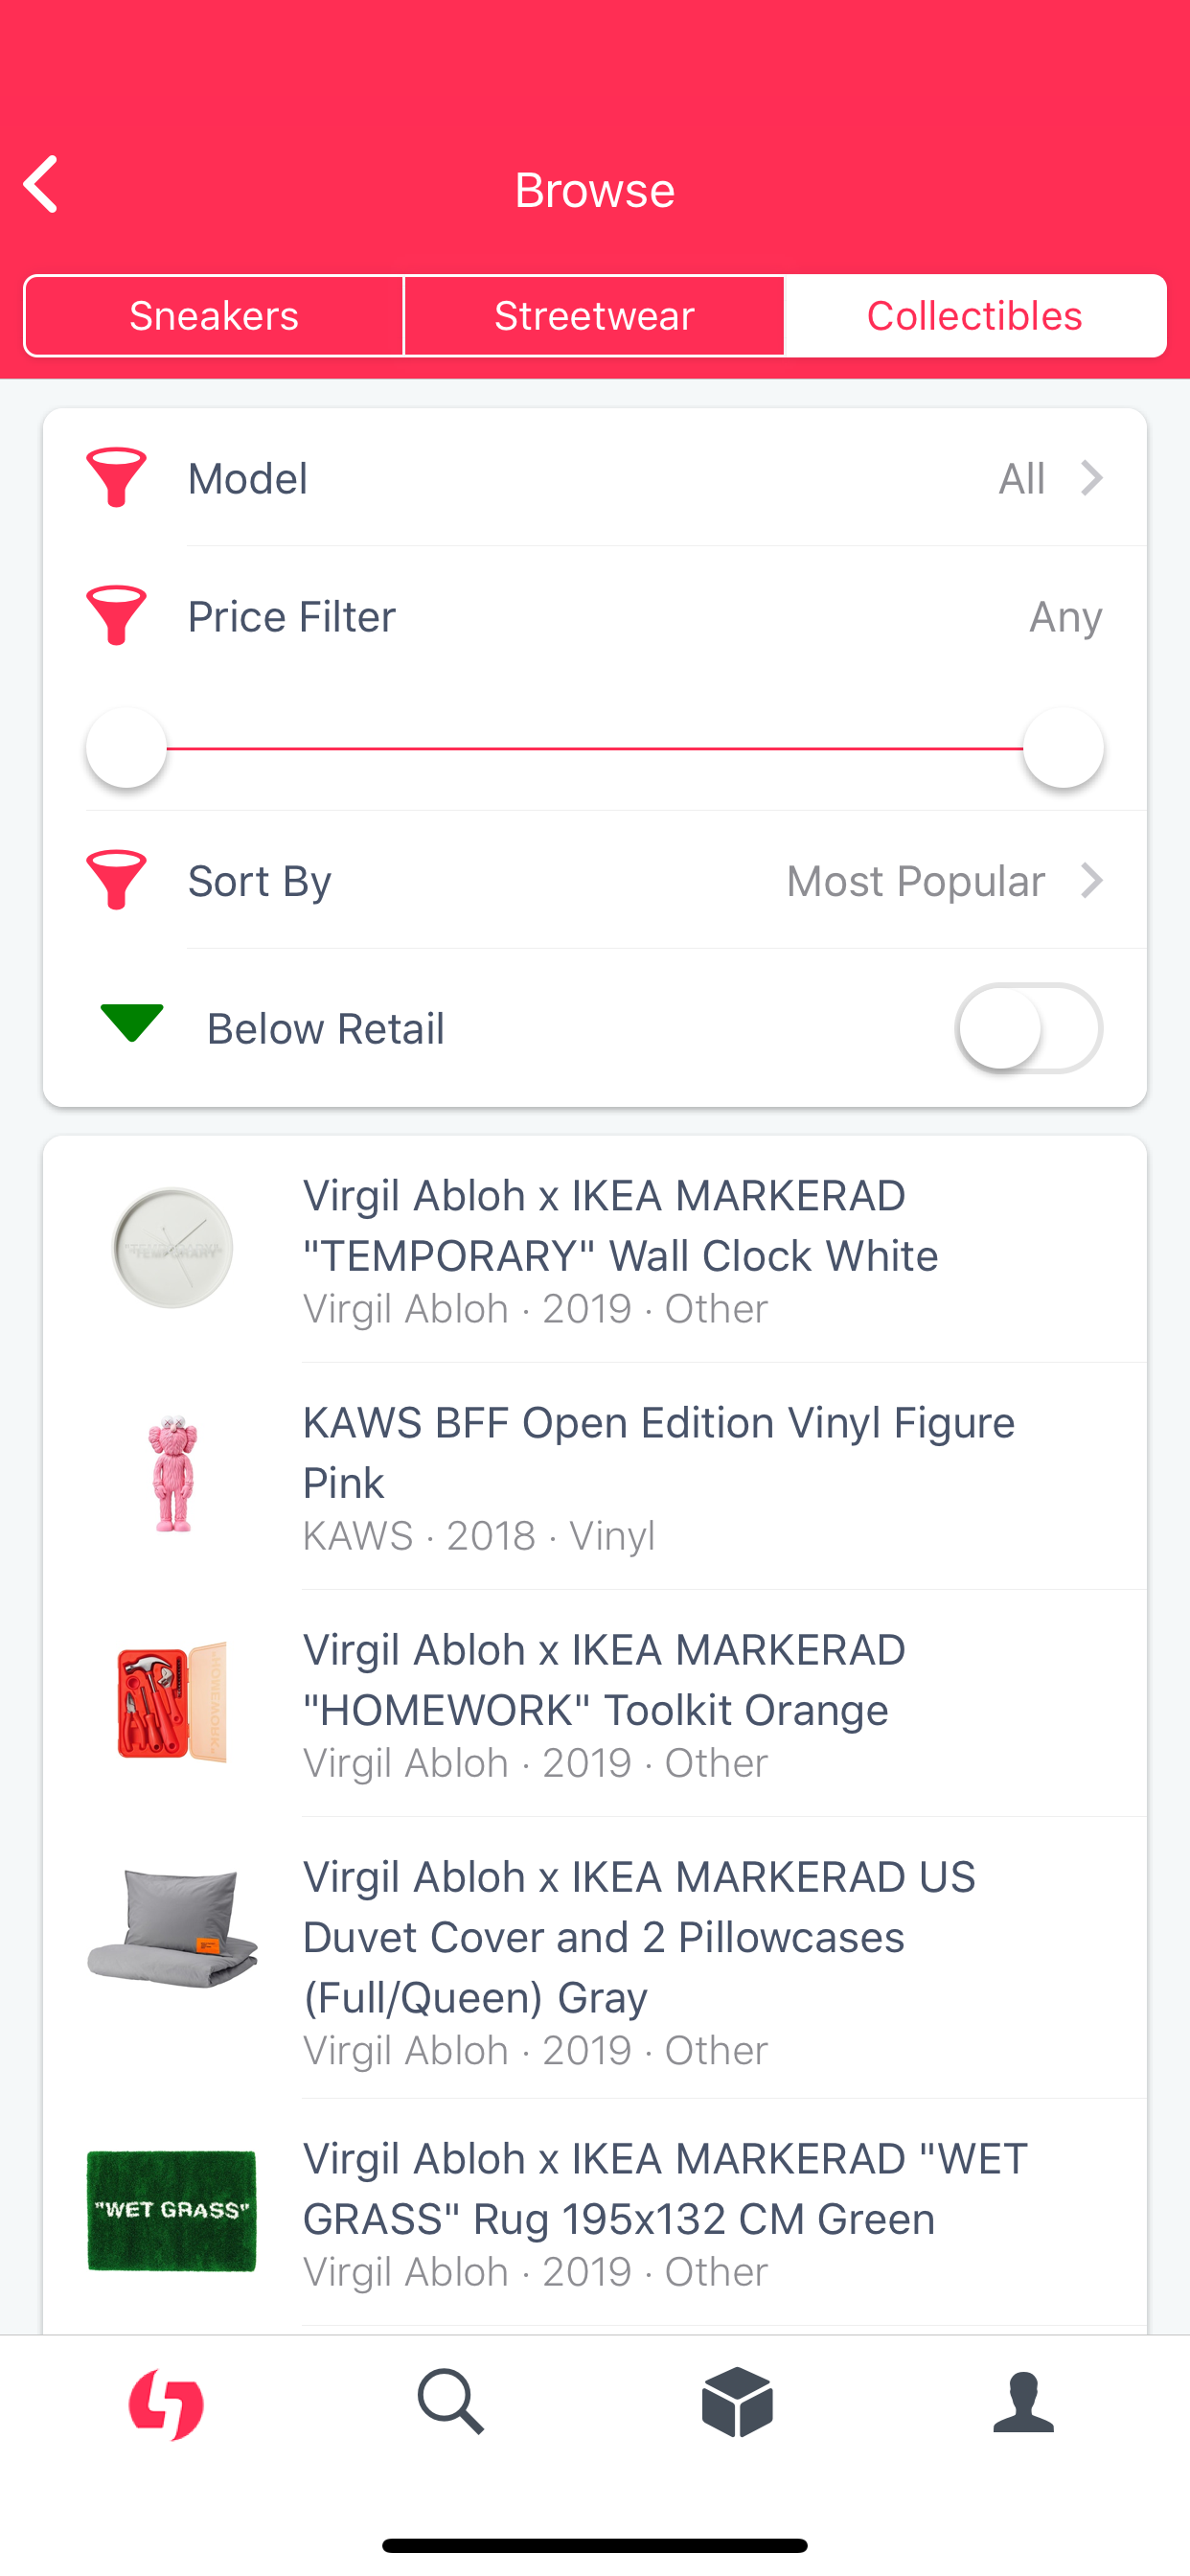Tap the Model funnel icon

tap(116, 477)
